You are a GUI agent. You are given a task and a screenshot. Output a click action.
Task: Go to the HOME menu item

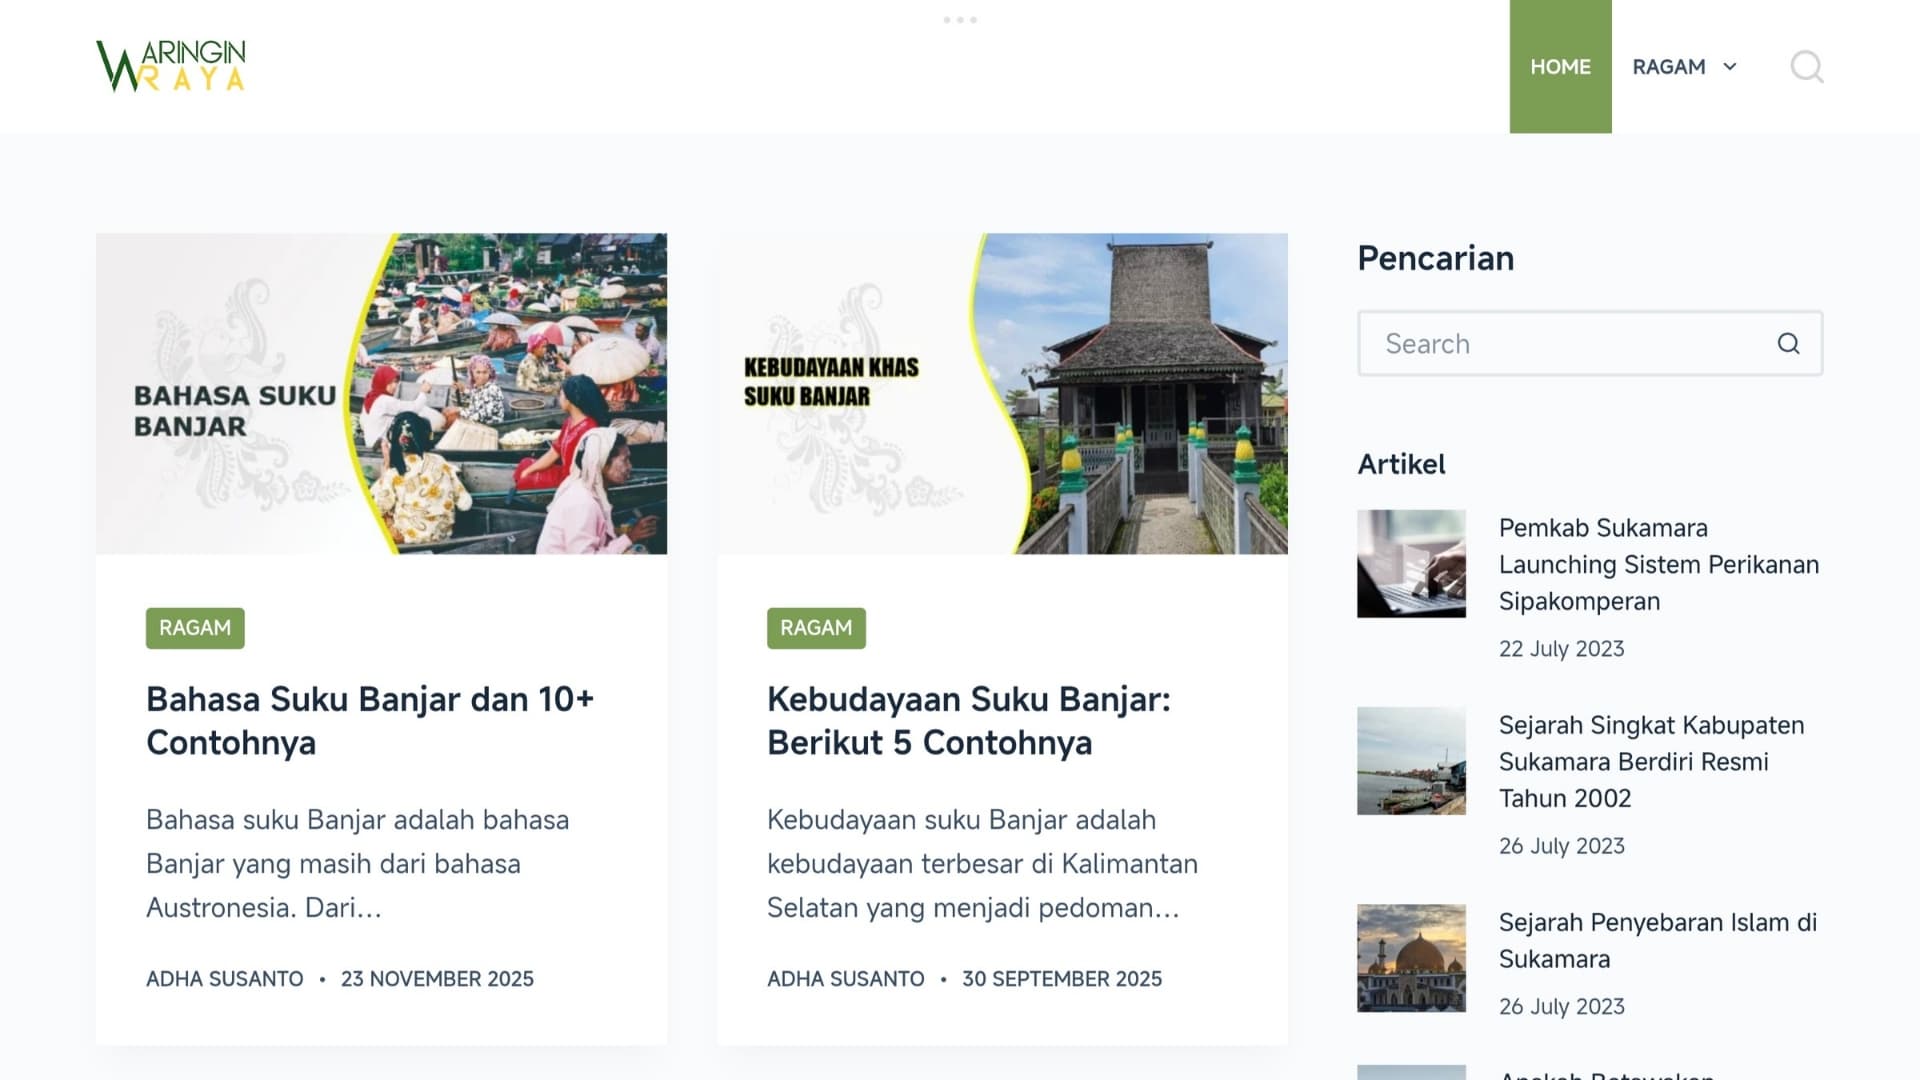(1560, 67)
